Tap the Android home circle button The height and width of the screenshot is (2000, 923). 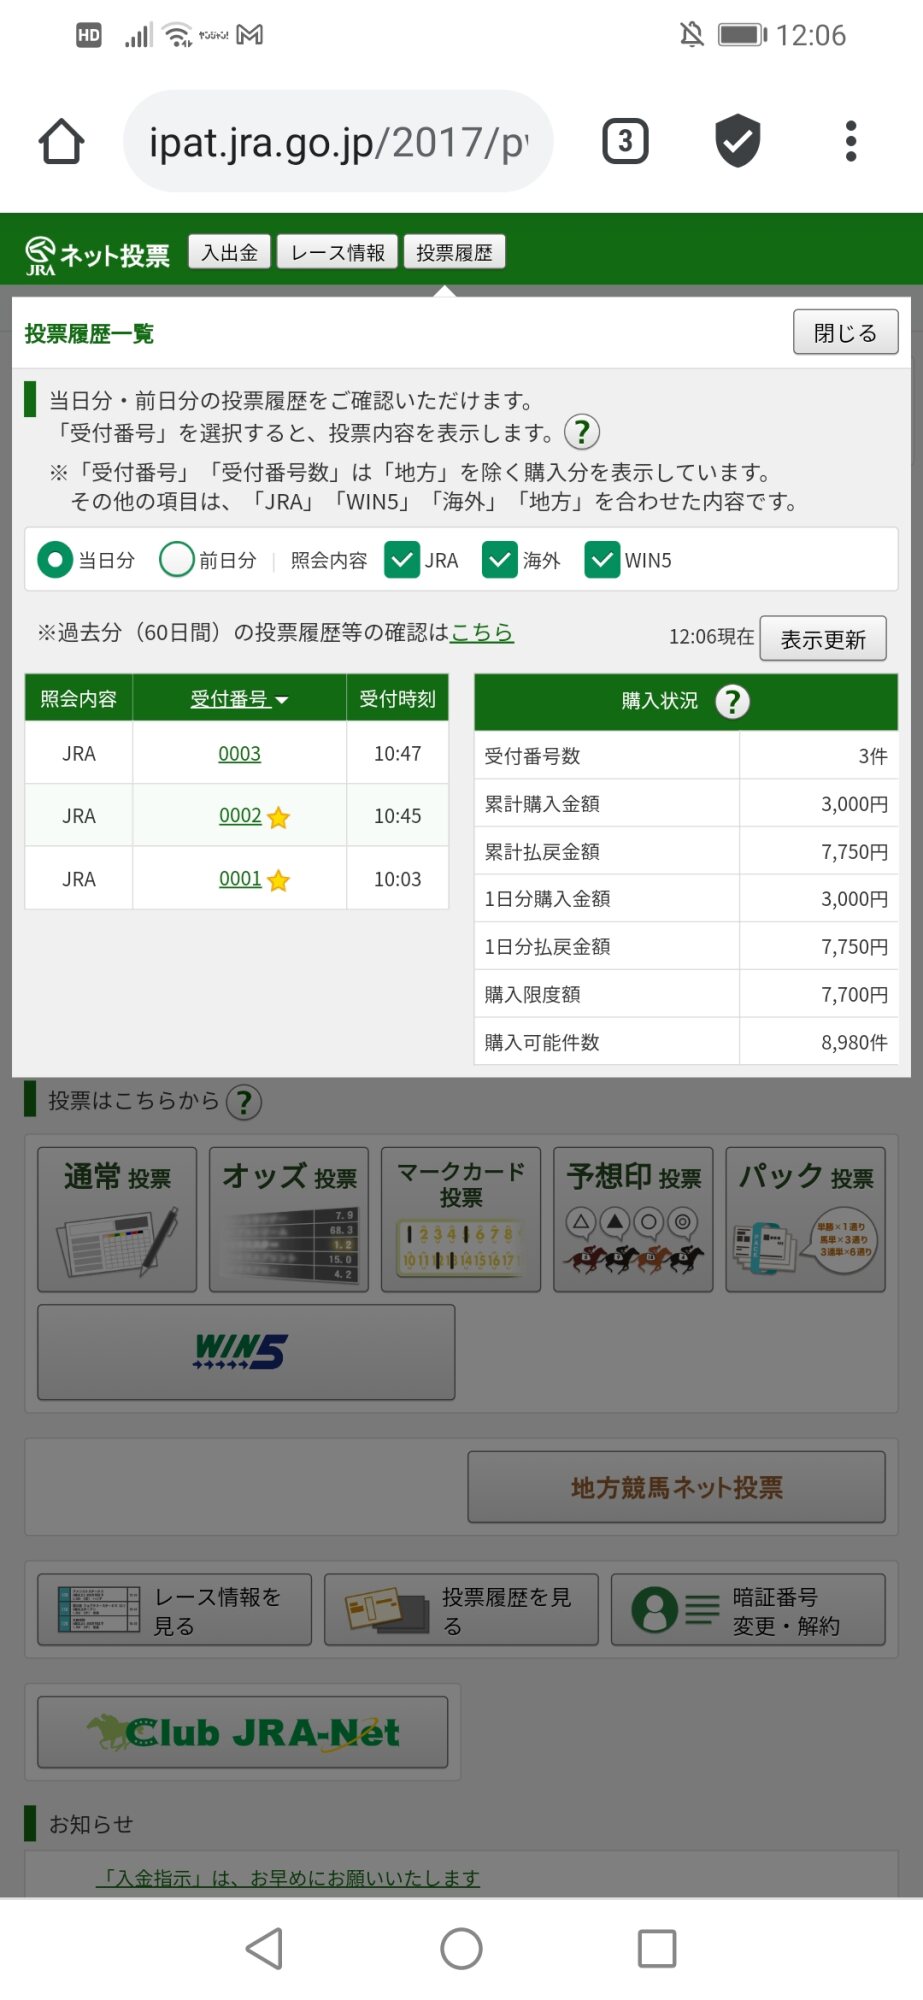461,1948
